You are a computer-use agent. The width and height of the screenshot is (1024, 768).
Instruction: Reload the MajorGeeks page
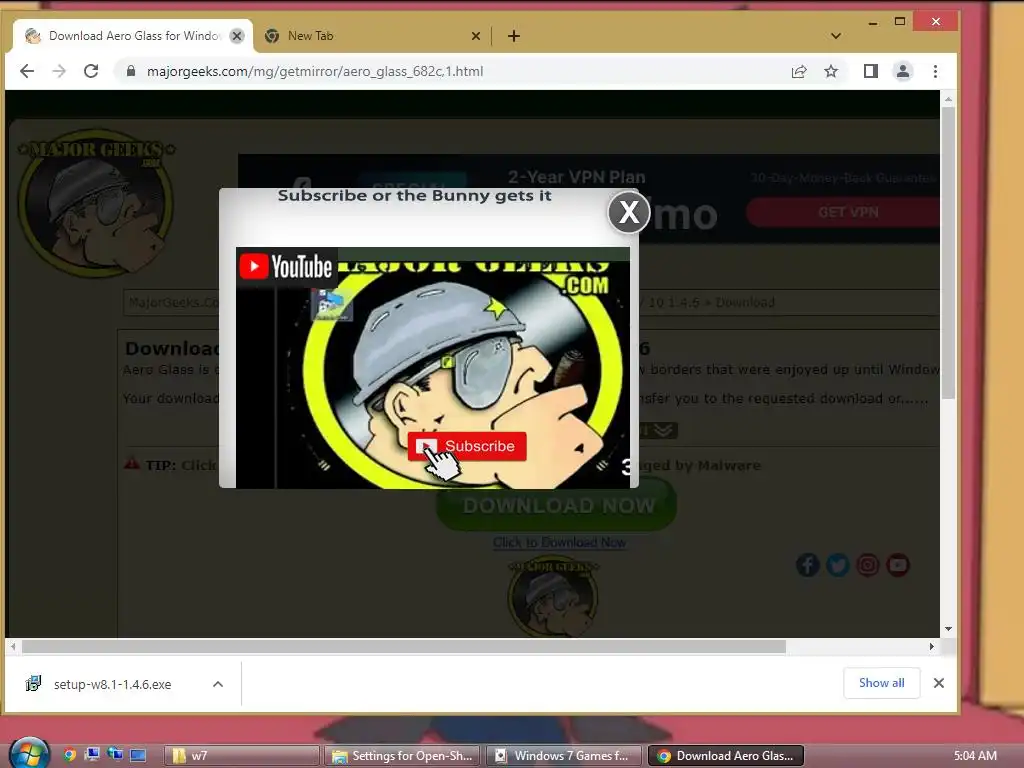pos(91,71)
